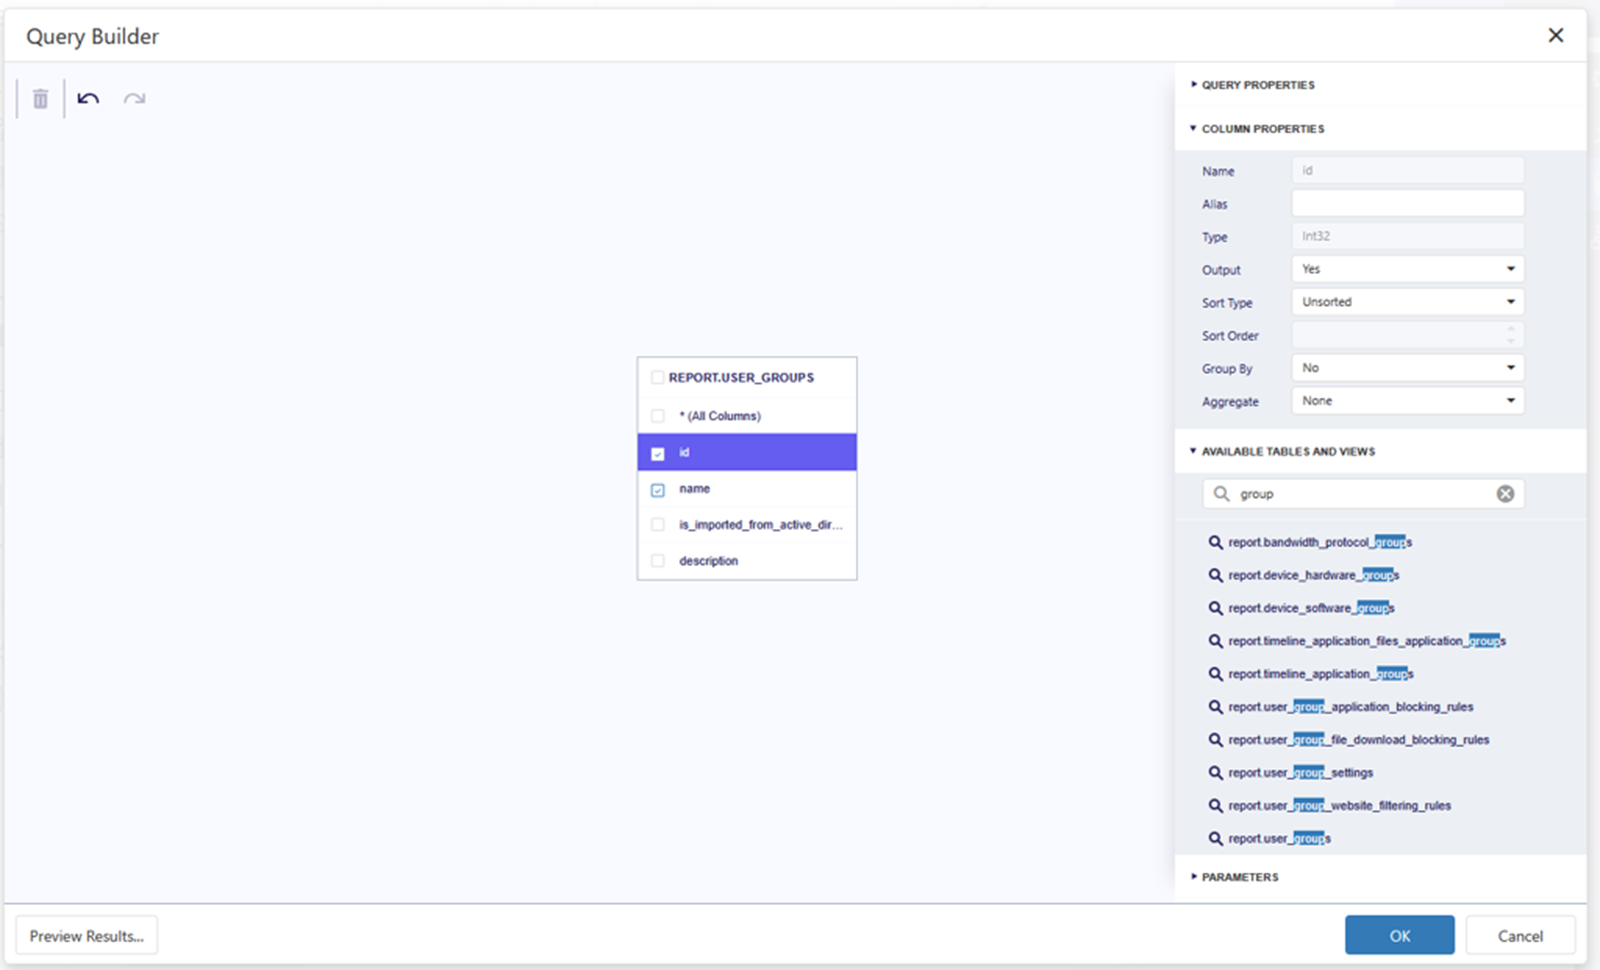Open the Sort Type dropdown

click(1407, 302)
